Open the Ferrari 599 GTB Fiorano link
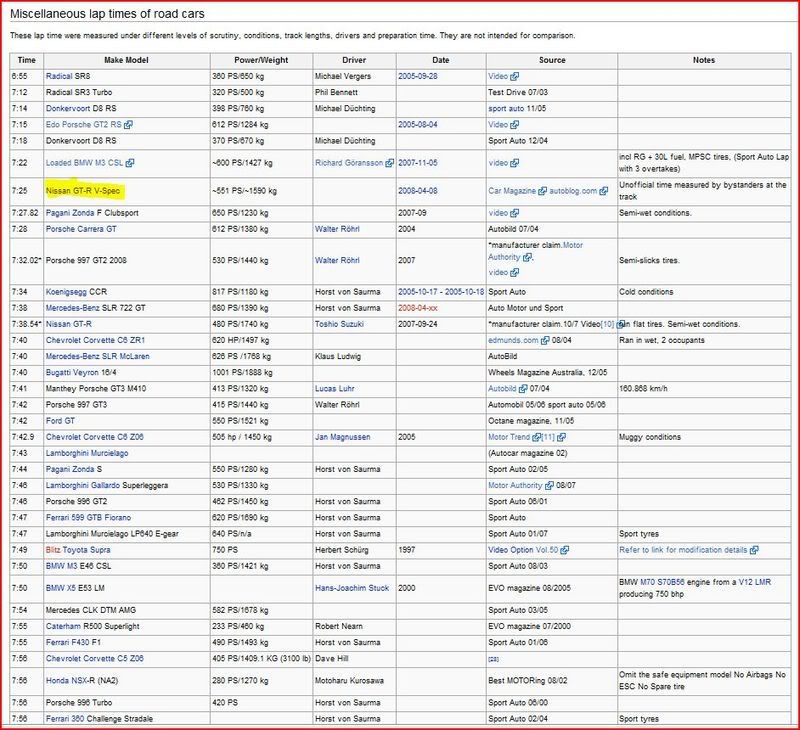The image size is (800, 730). [x=88, y=517]
